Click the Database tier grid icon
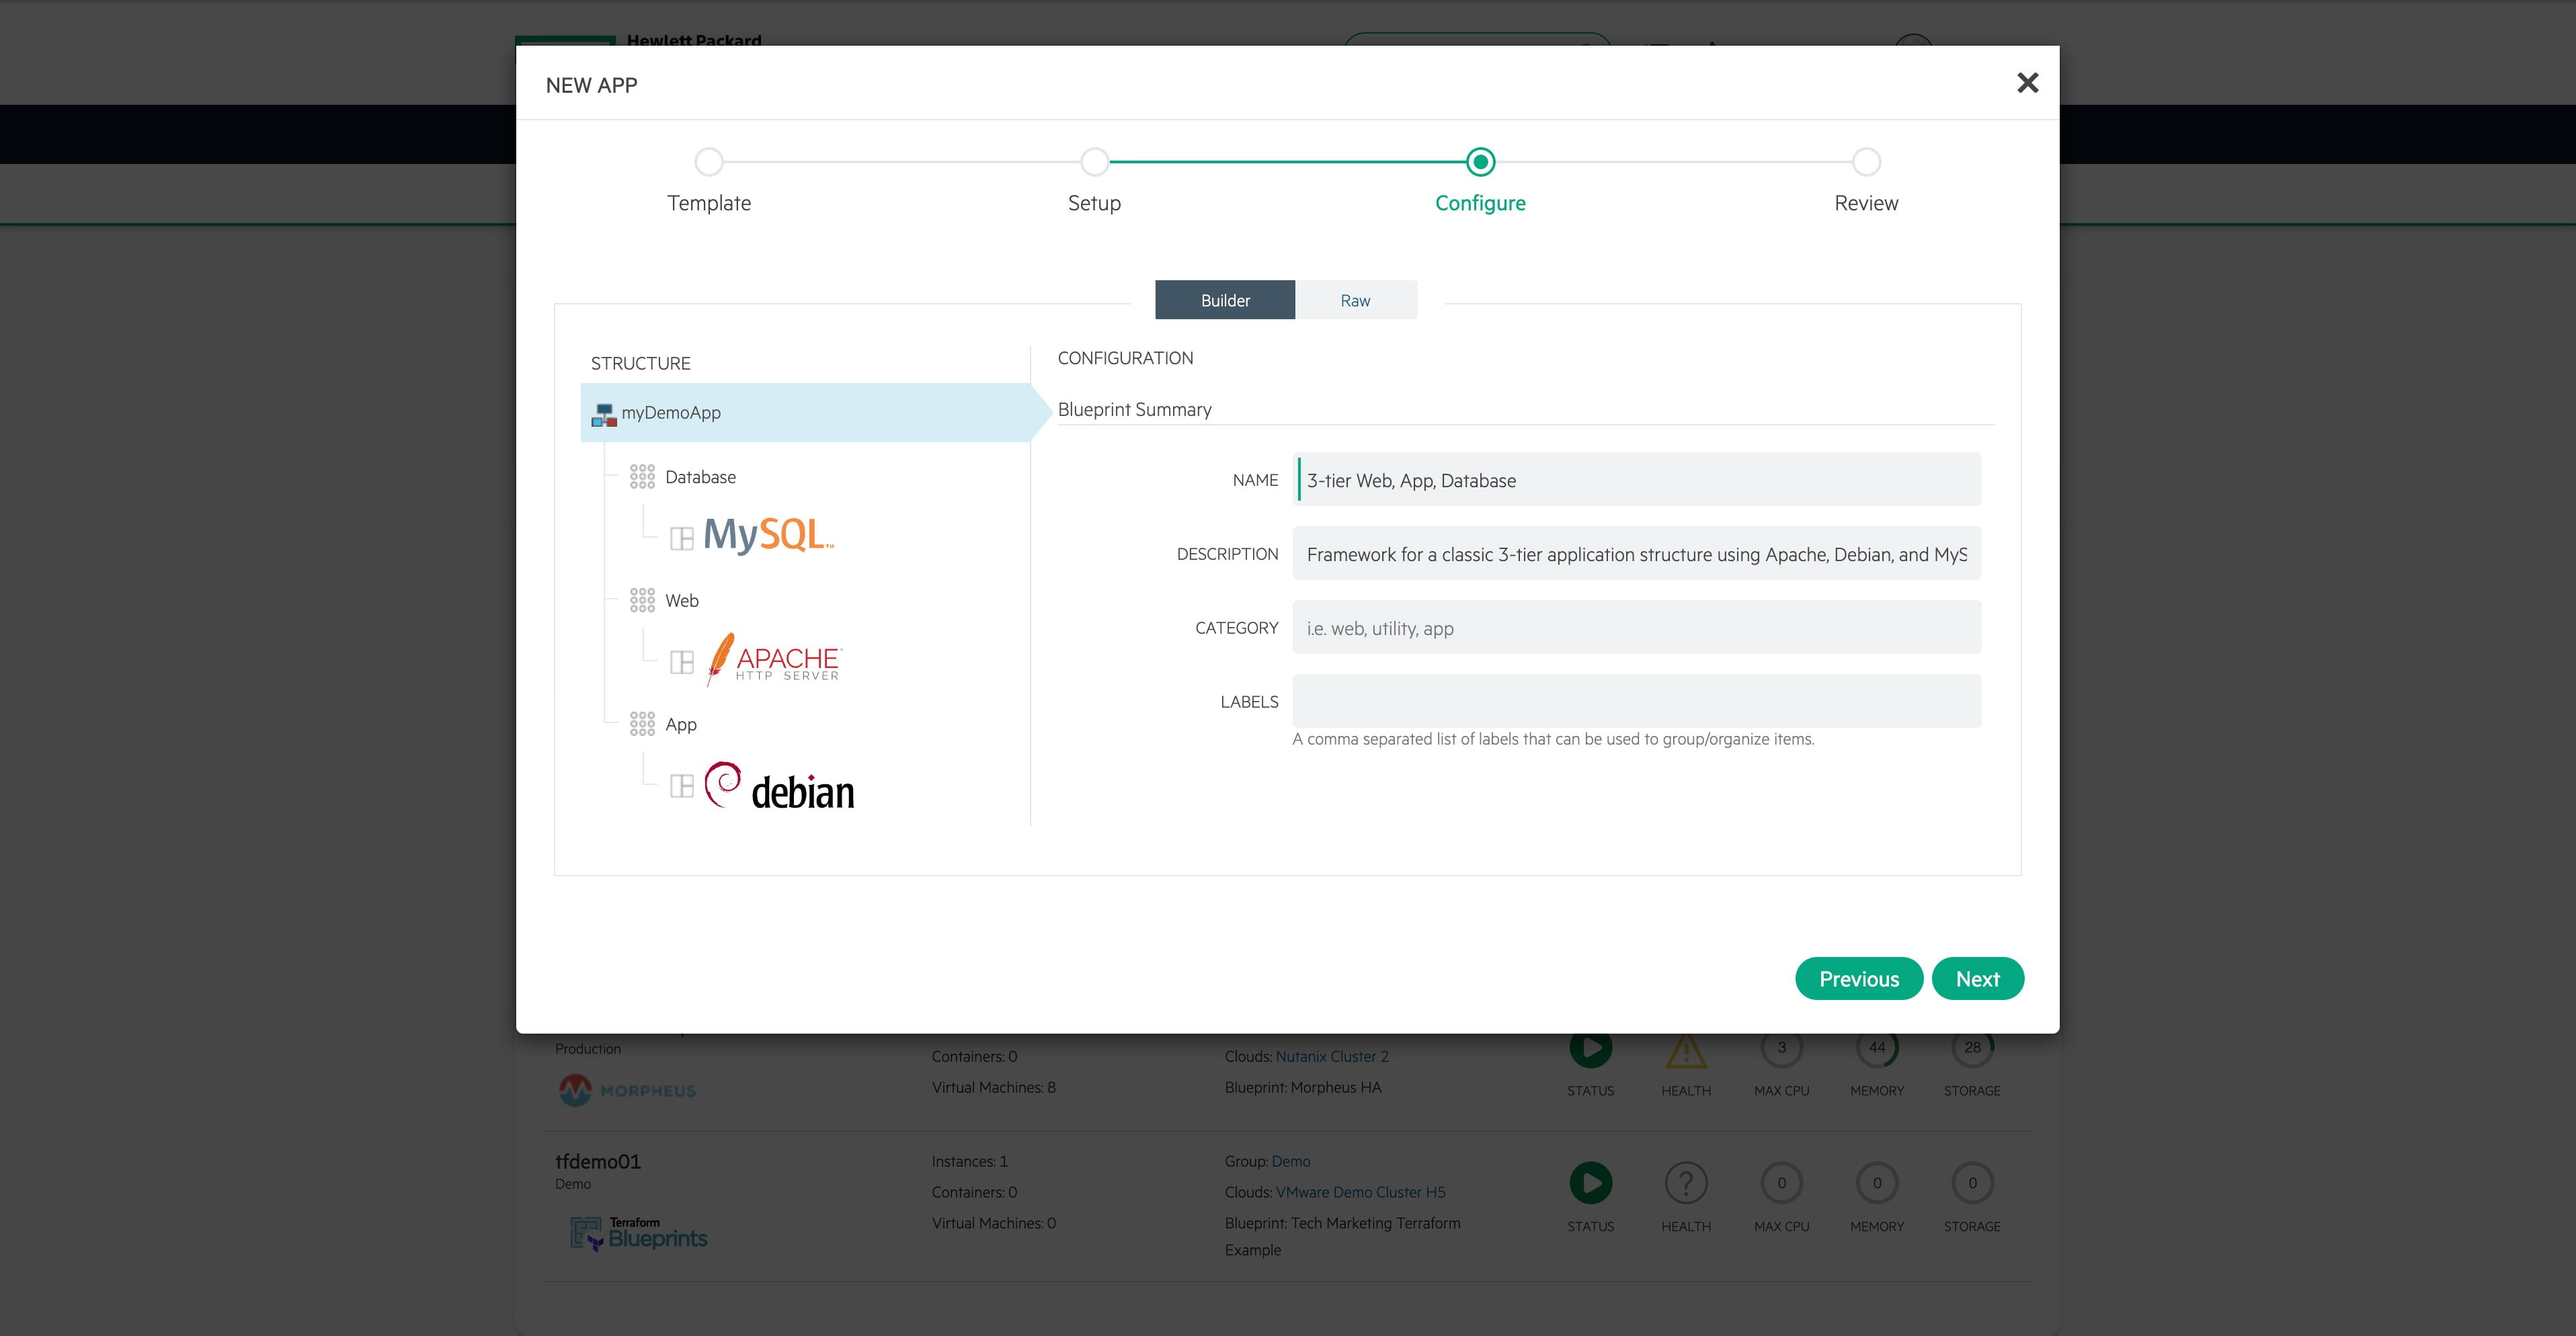 pyautogui.click(x=642, y=477)
